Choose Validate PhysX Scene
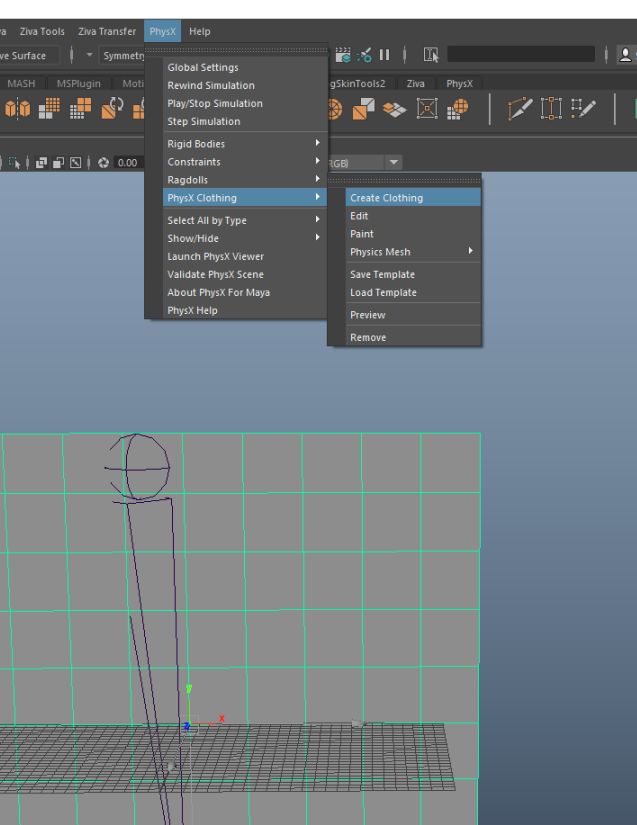The width and height of the screenshot is (637, 825). tap(245, 274)
